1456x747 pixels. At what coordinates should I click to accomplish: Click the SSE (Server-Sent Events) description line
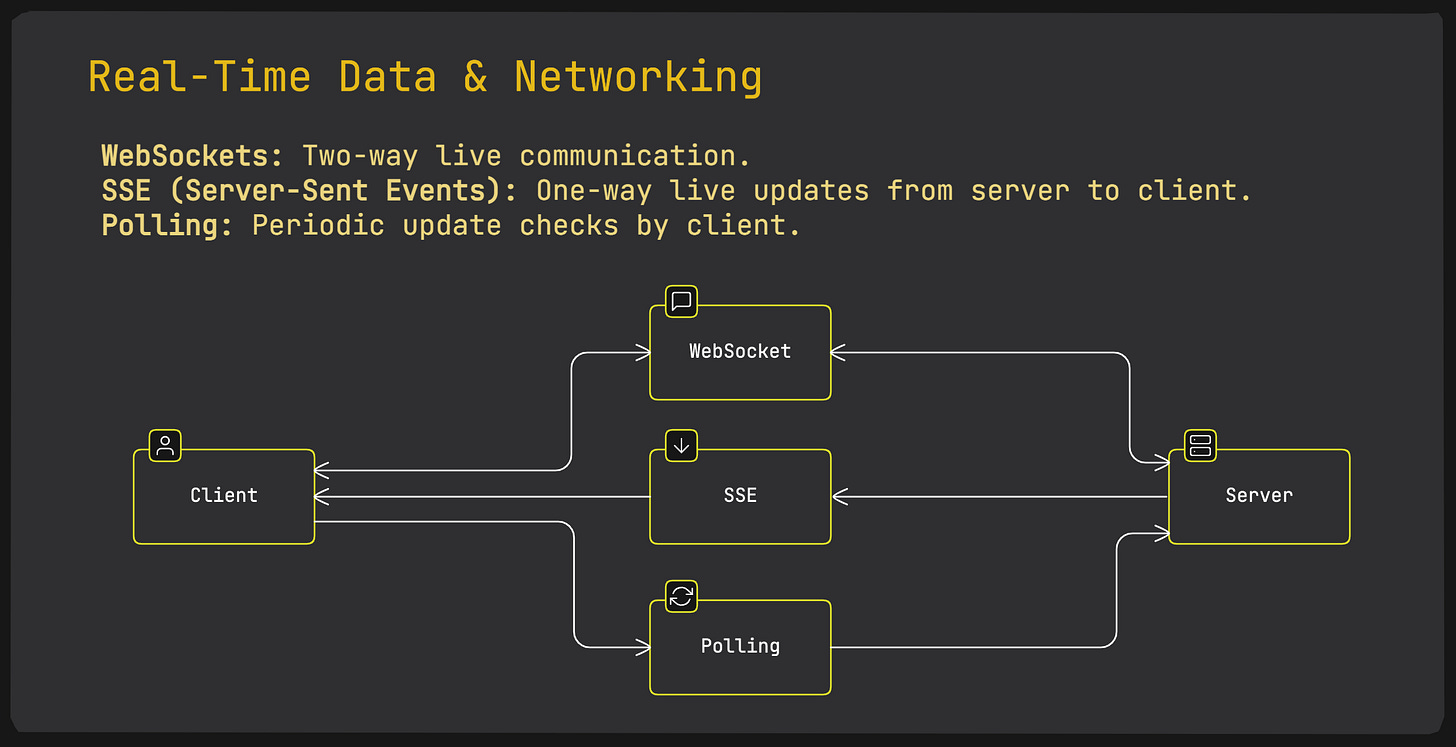click(x=675, y=190)
